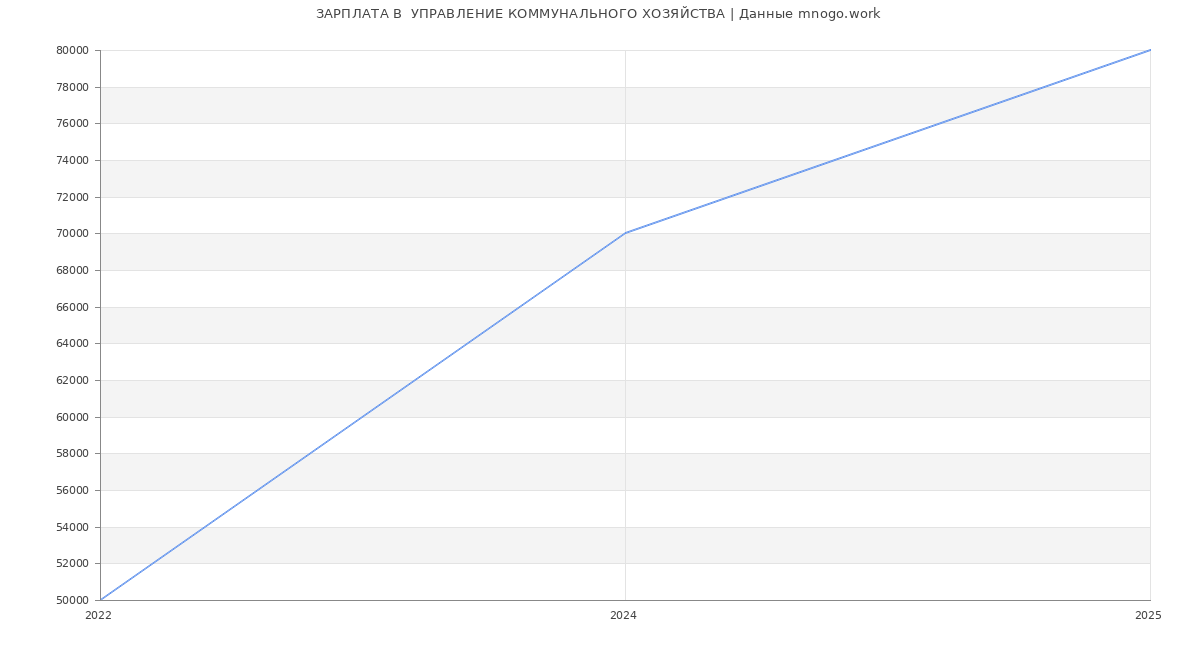1200x650 pixels.
Task: Select the 62000 y-axis label
Action: [72, 380]
